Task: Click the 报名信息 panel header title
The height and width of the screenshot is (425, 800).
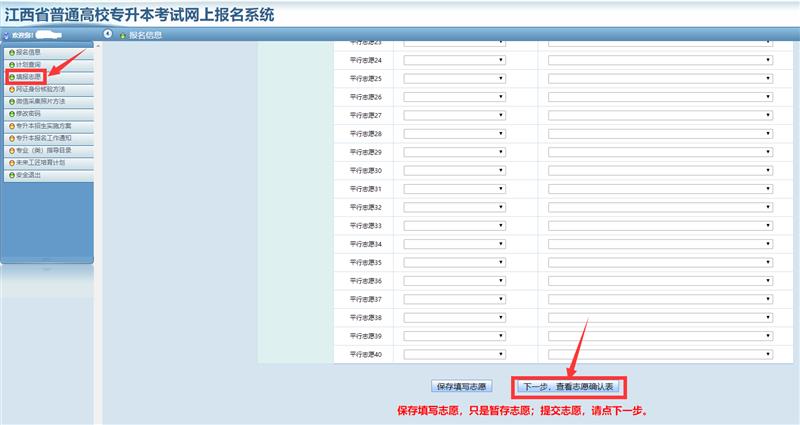Action: (x=145, y=35)
